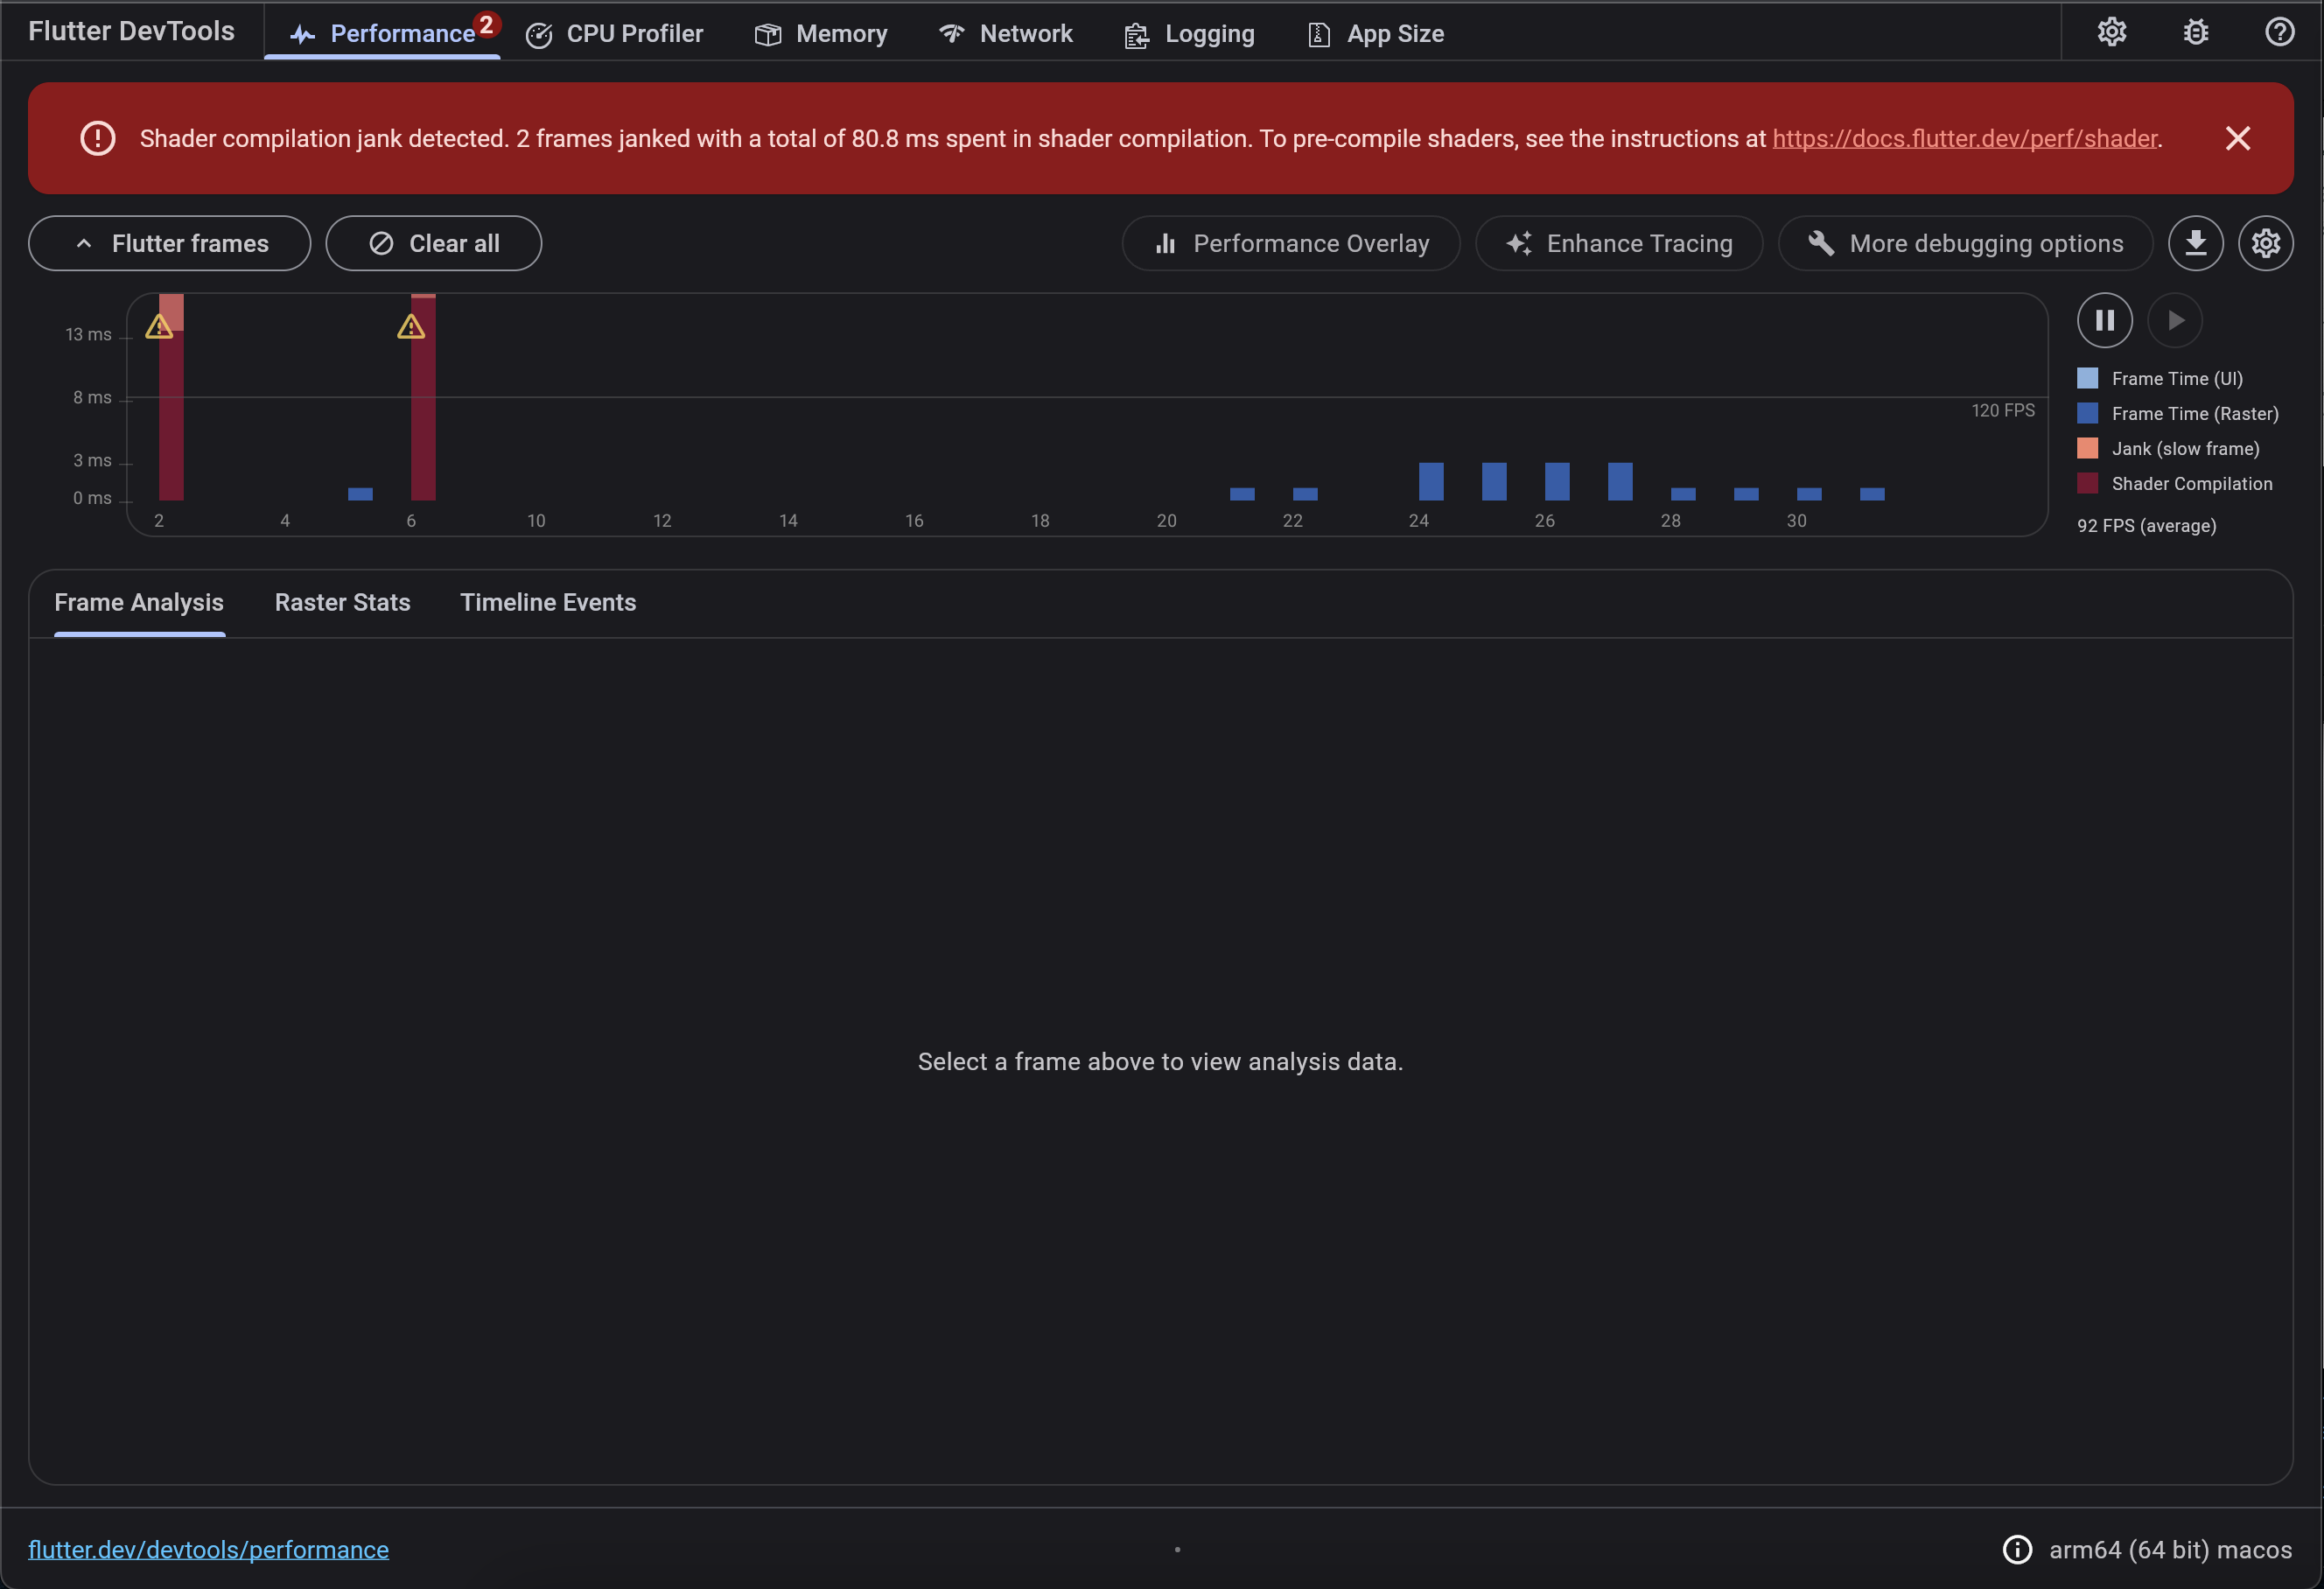Open the help question mark icon
2324x1589 pixels.
(2279, 32)
